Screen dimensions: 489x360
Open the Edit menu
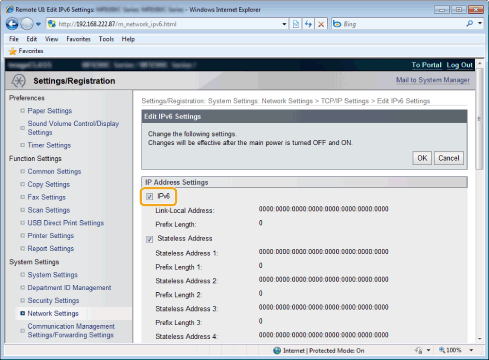coord(32,39)
